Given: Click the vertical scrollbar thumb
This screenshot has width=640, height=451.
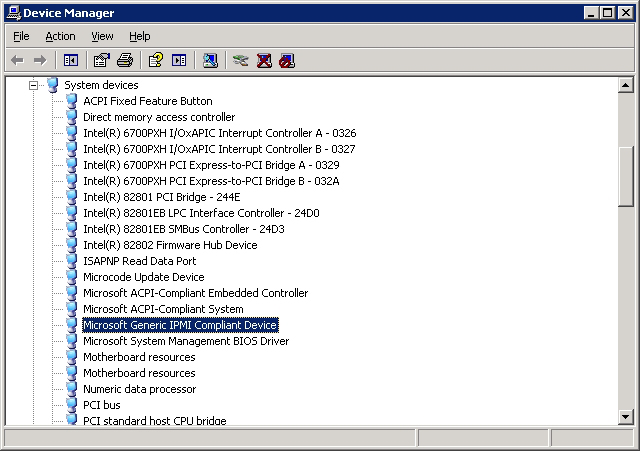Looking at the screenshot, I should click(626, 177).
